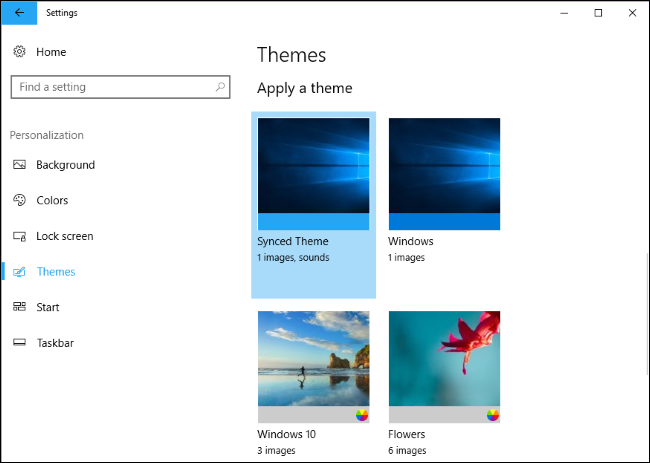Click the Start tiles icon
The width and height of the screenshot is (650, 463).
click(x=19, y=307)
